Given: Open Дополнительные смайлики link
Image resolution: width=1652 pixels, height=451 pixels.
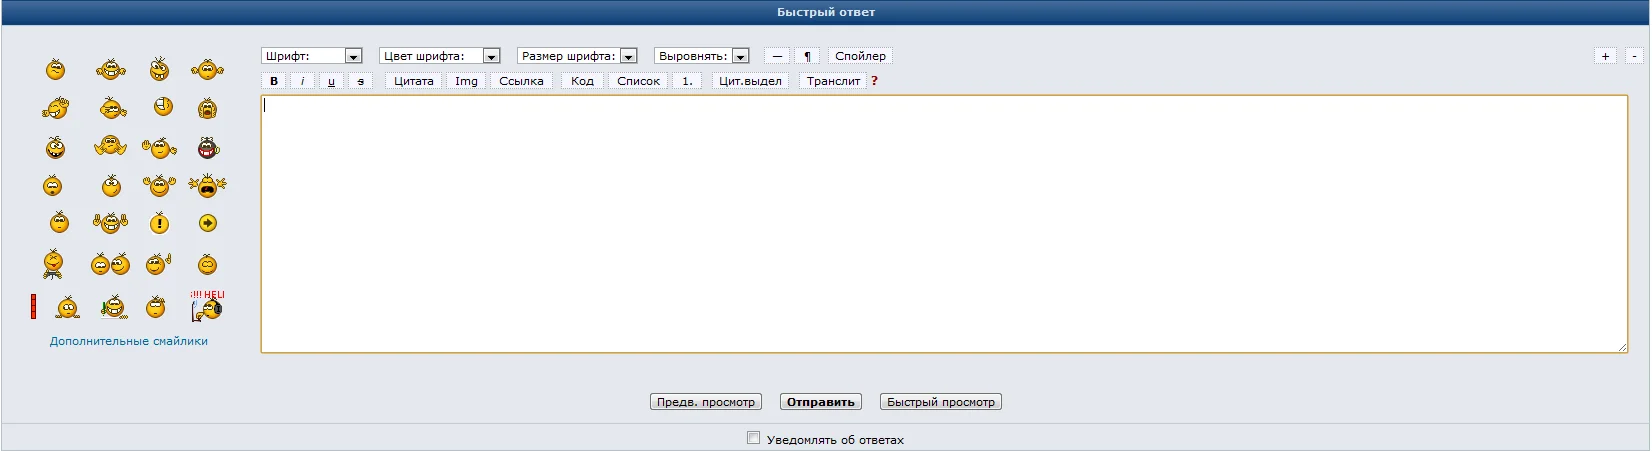Looking at the screenshot, I should click(x=129, y=341).
